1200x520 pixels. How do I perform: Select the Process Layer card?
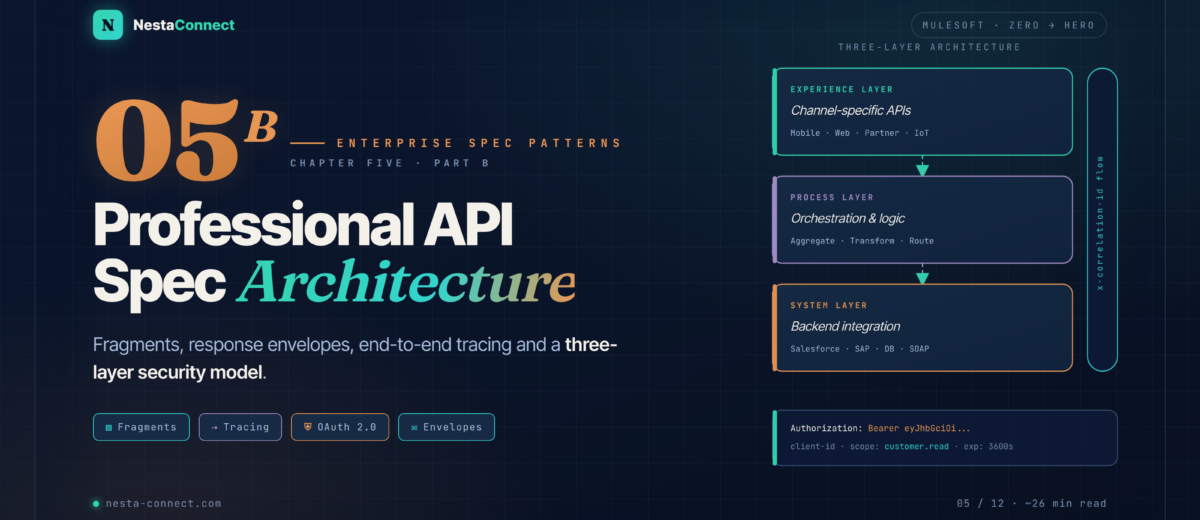pos(922,220)
